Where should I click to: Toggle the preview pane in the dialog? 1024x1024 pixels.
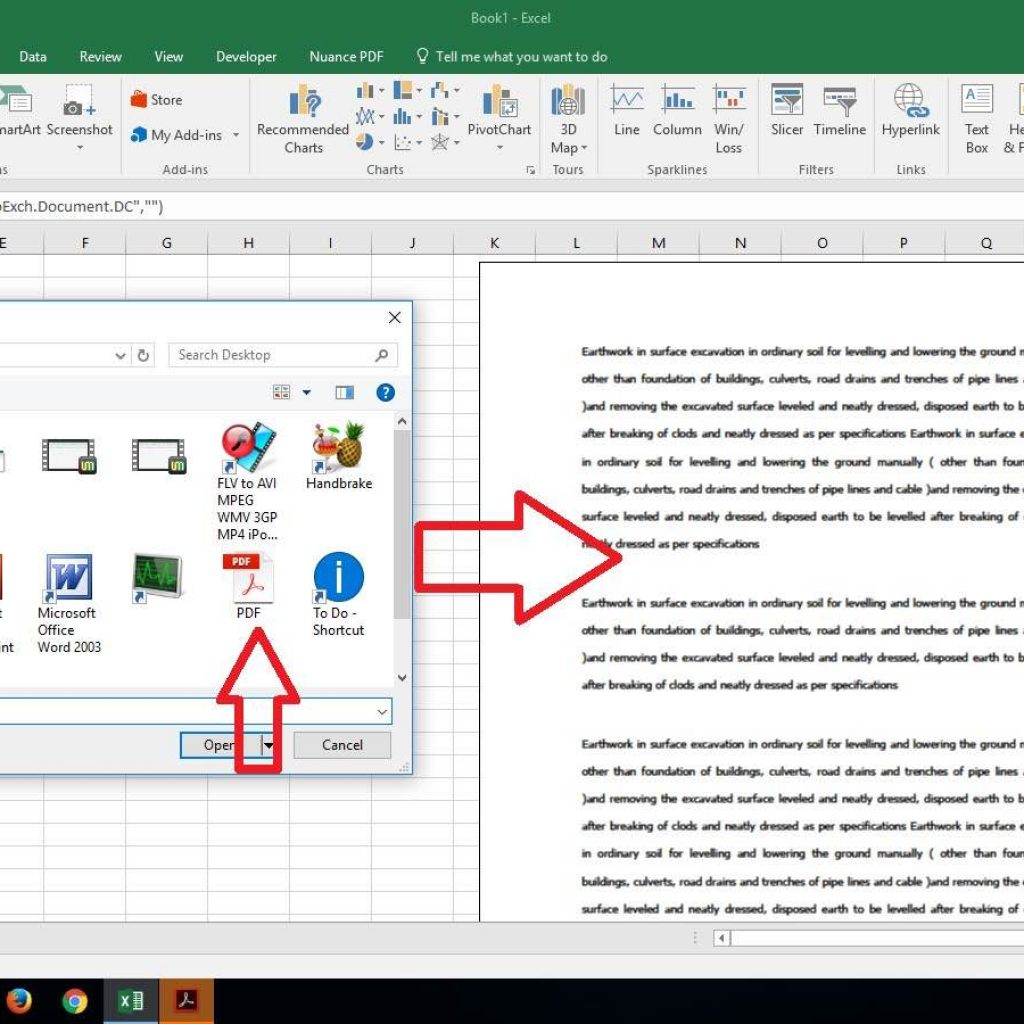point(344,392)
